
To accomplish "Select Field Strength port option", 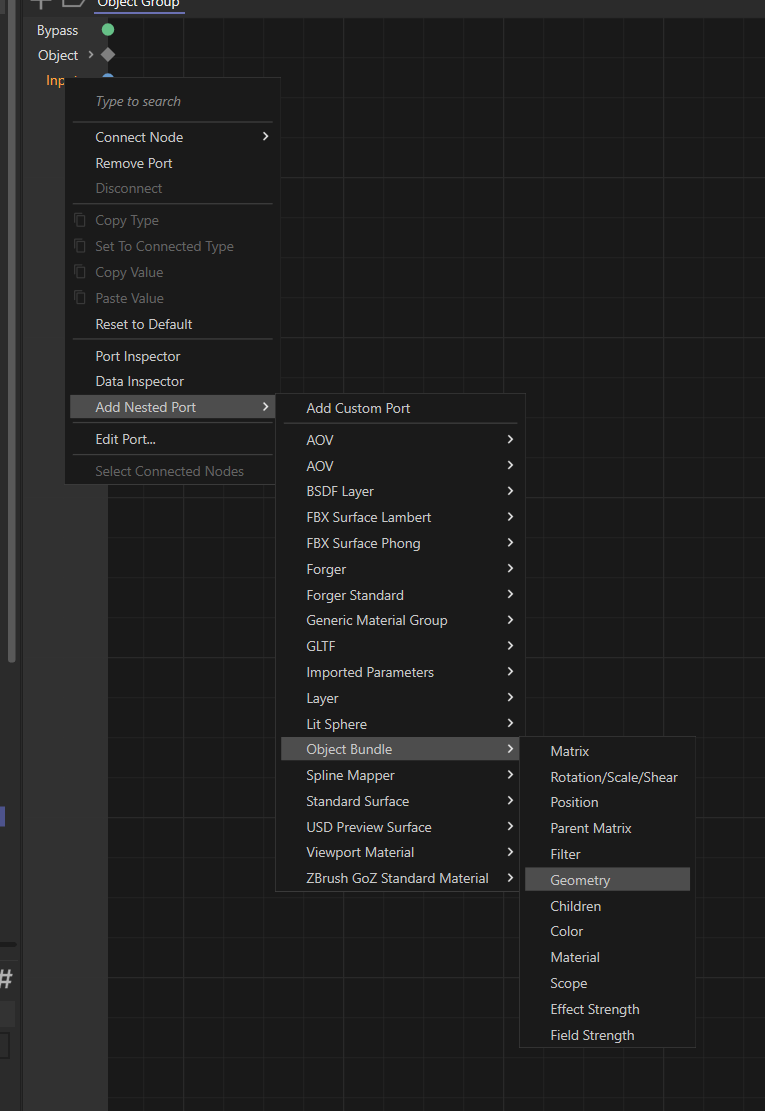I will point(592,1035).
